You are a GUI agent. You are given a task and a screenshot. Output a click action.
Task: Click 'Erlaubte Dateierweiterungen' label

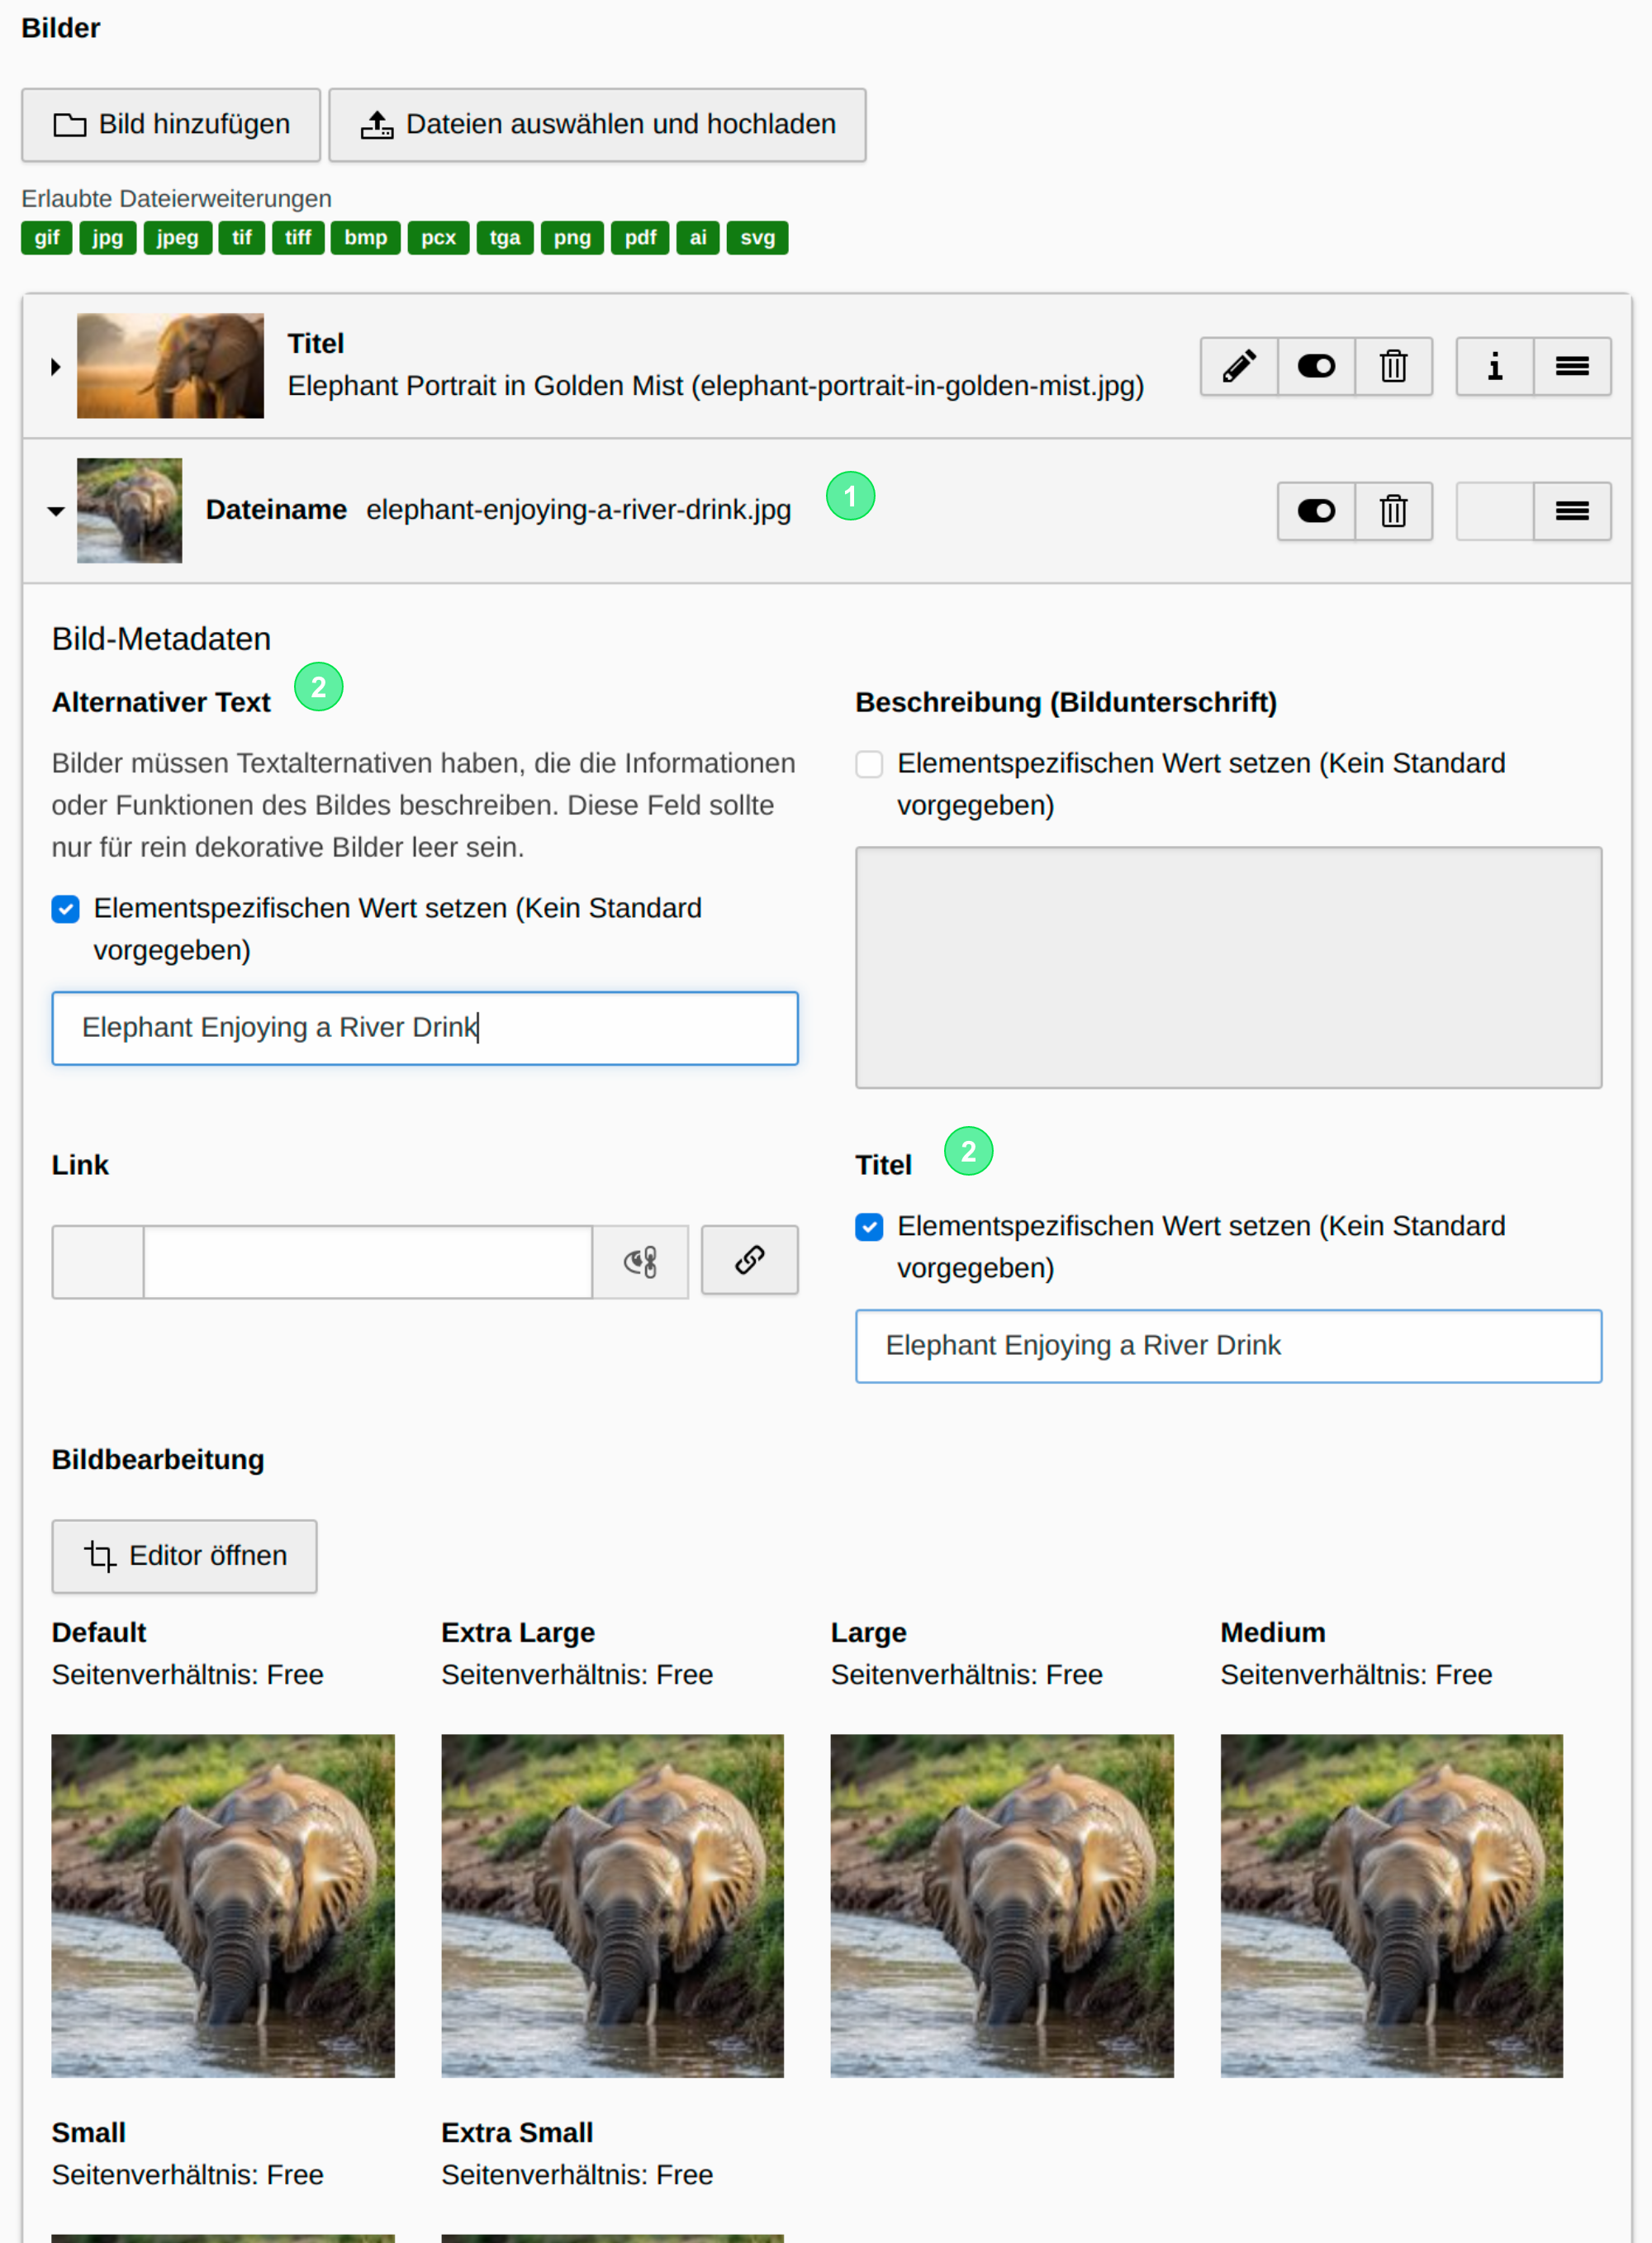[x=177, y=199]
